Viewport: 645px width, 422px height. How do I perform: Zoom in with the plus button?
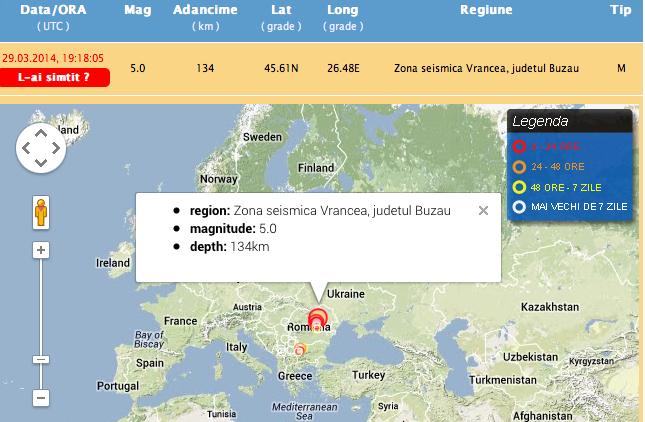41,250
